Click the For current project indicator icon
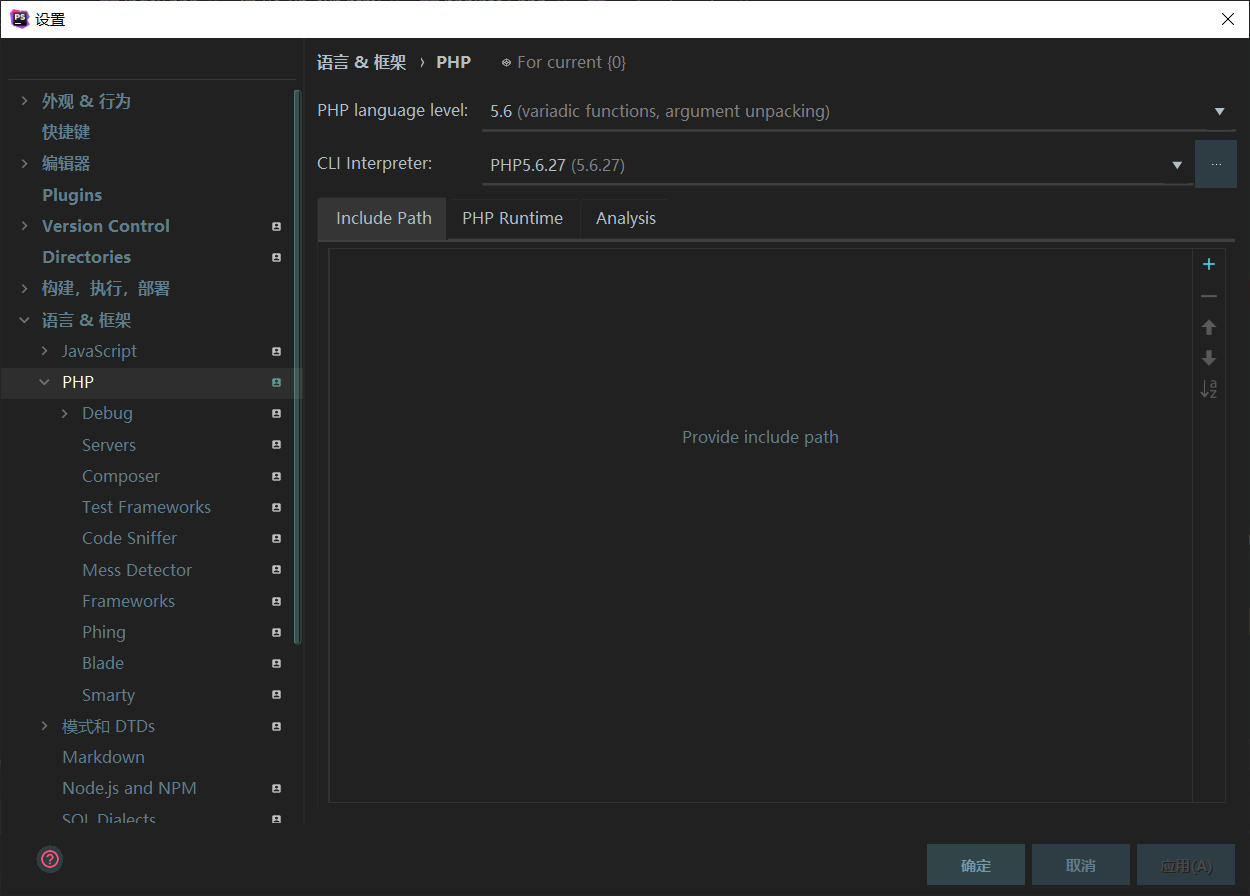The height and width of the screenshot is (896, 1250). click(506, 63)
